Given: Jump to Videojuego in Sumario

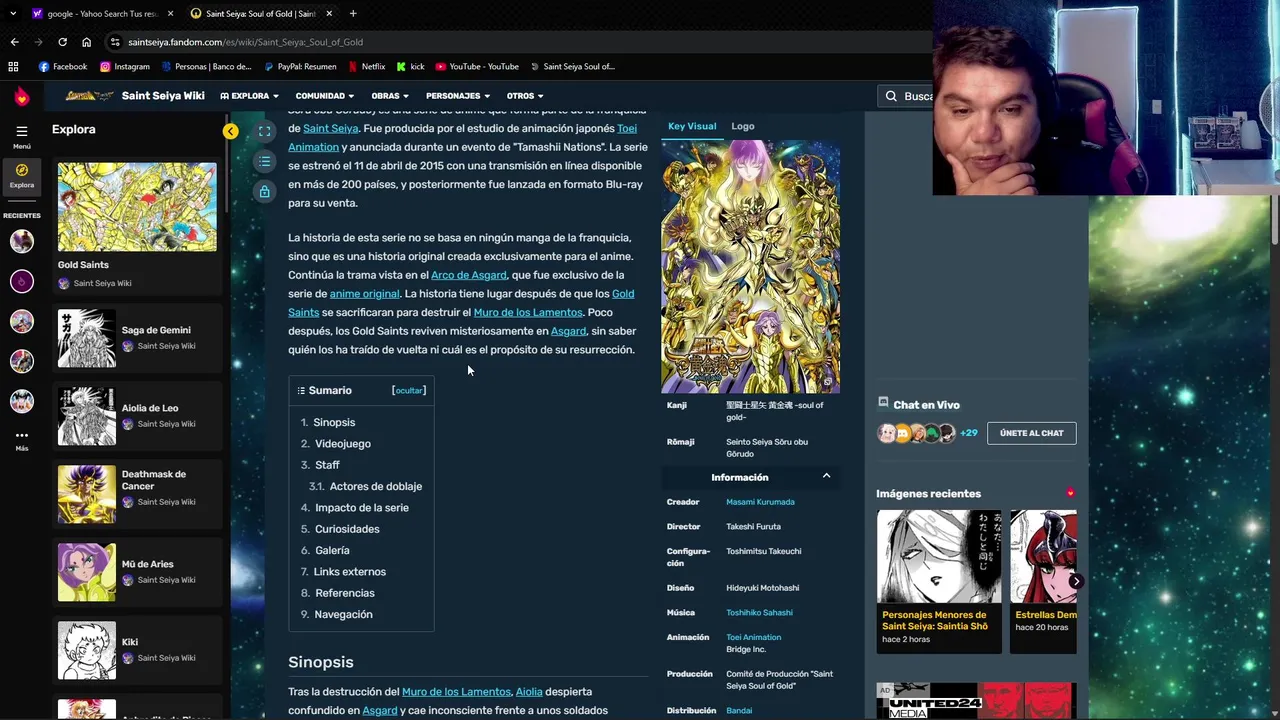Looking at the screenshot, I should coord(343,443).
